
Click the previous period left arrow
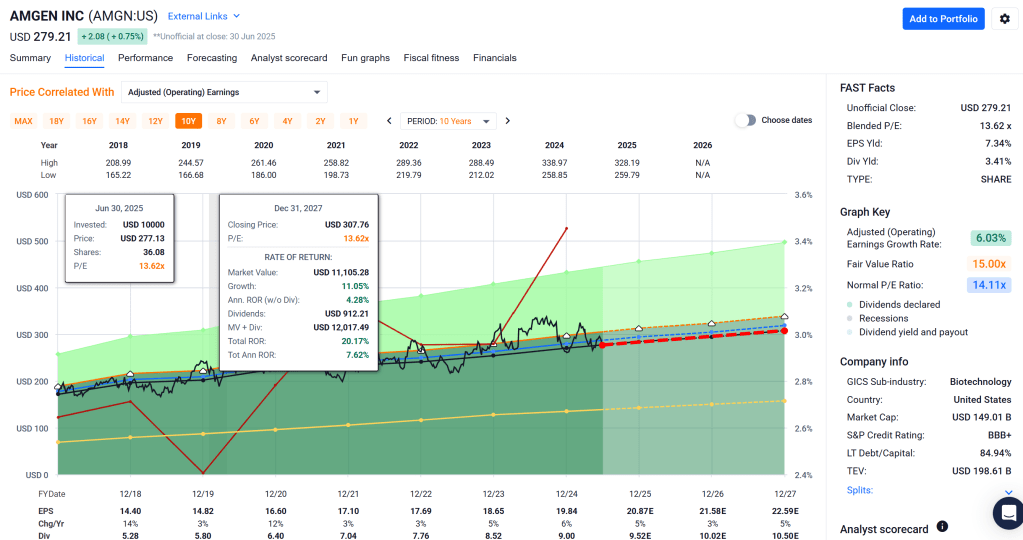pos(389,121)
